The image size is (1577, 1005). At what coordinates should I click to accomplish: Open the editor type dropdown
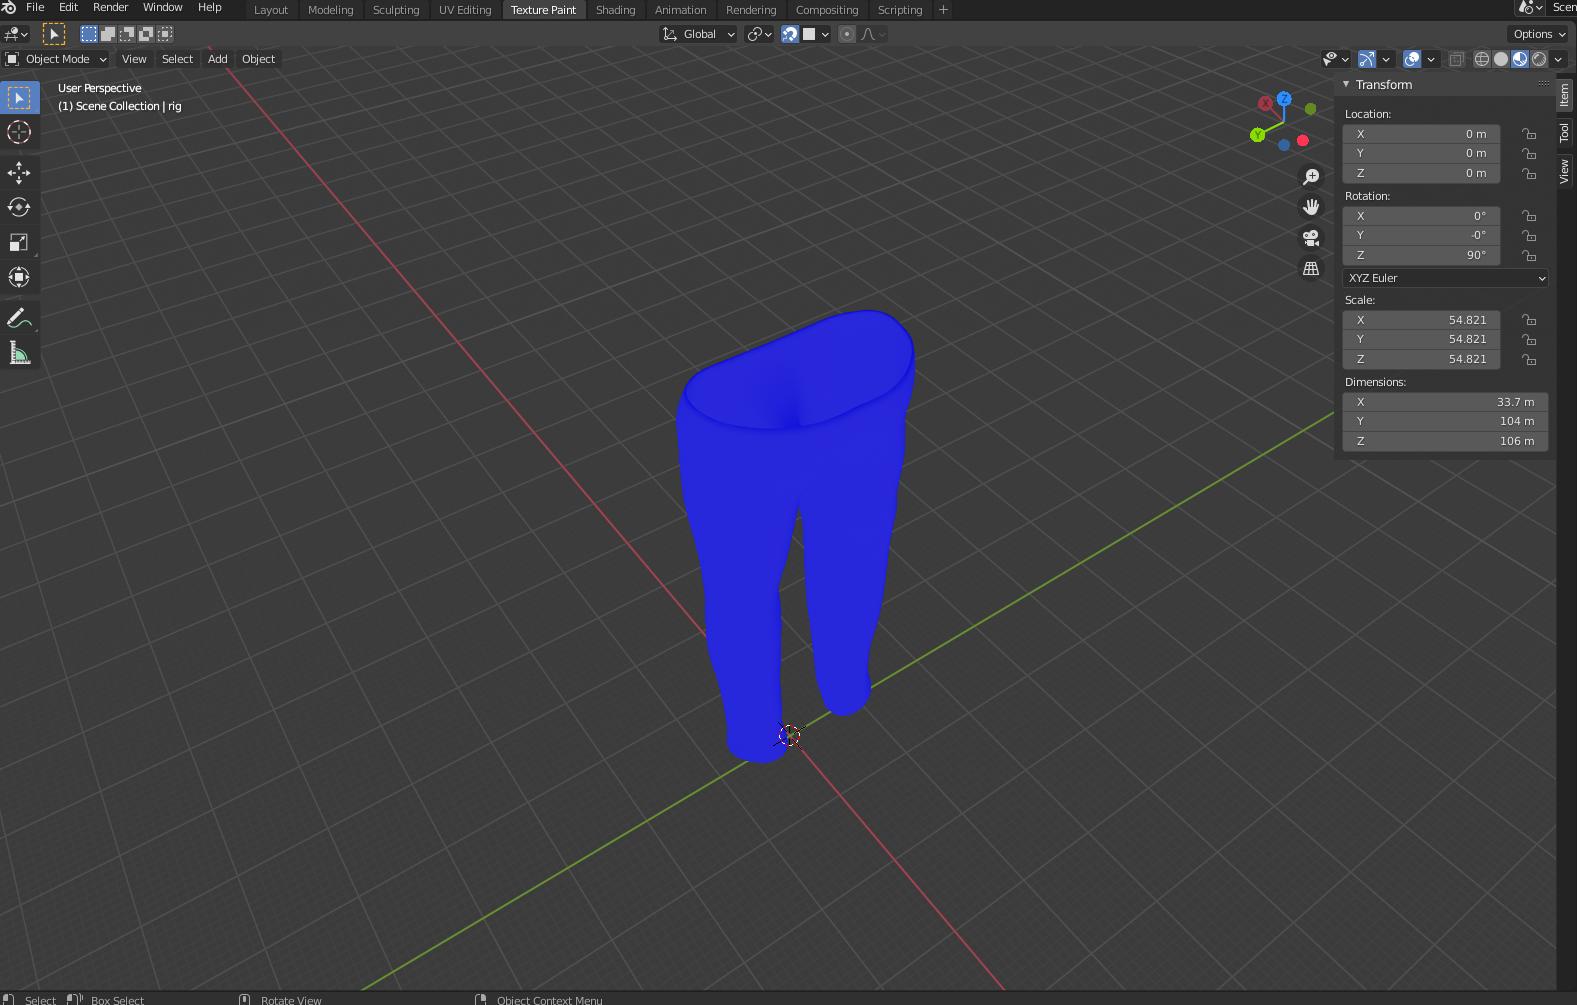pyautogui.click(x=16, y=34)
